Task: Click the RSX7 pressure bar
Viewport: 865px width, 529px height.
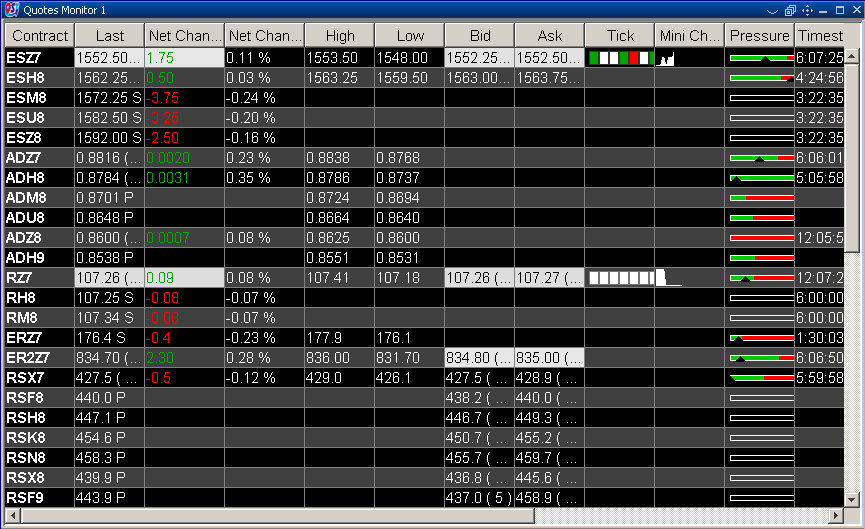Action: (762, 378)
